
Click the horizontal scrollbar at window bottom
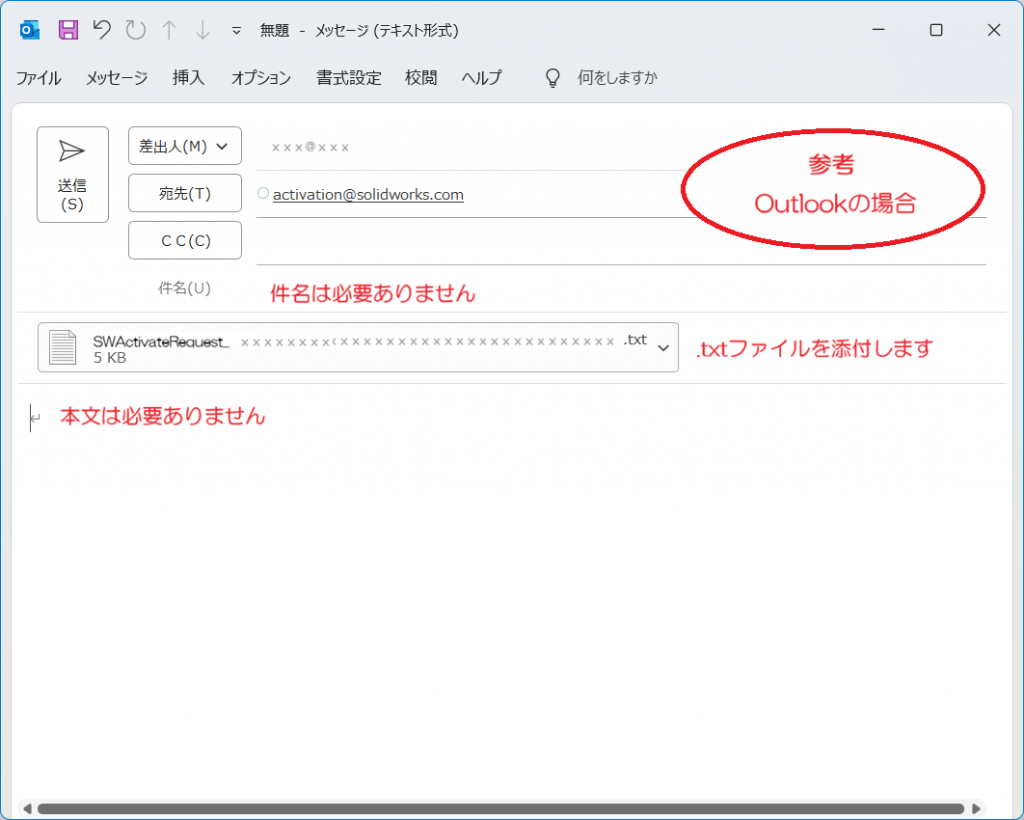(x=501, y=809)
